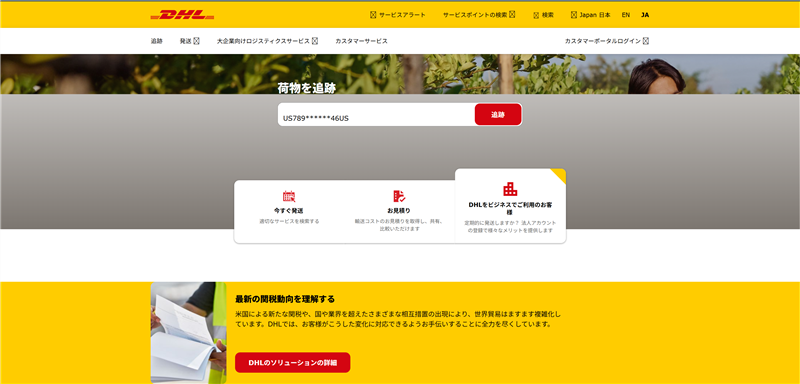Open the service alert icon in header
The width and height of the screenshot is (800, 384).
[x=373, y=15]
